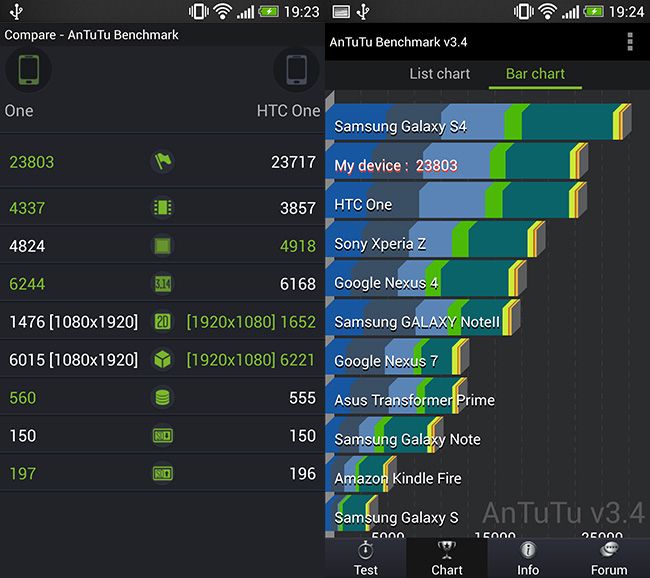
Task: Select the My device 23803 bar
Action: click(x=457, y=161)
